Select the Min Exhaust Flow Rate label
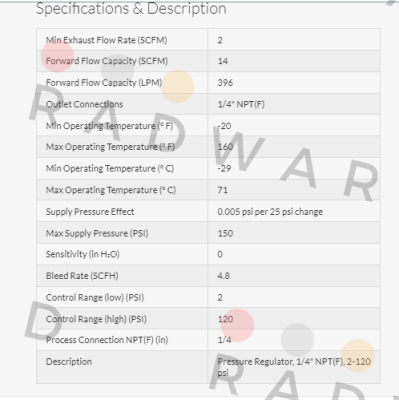399x400 pixels. pyautogui.click(x=106, y=40)
